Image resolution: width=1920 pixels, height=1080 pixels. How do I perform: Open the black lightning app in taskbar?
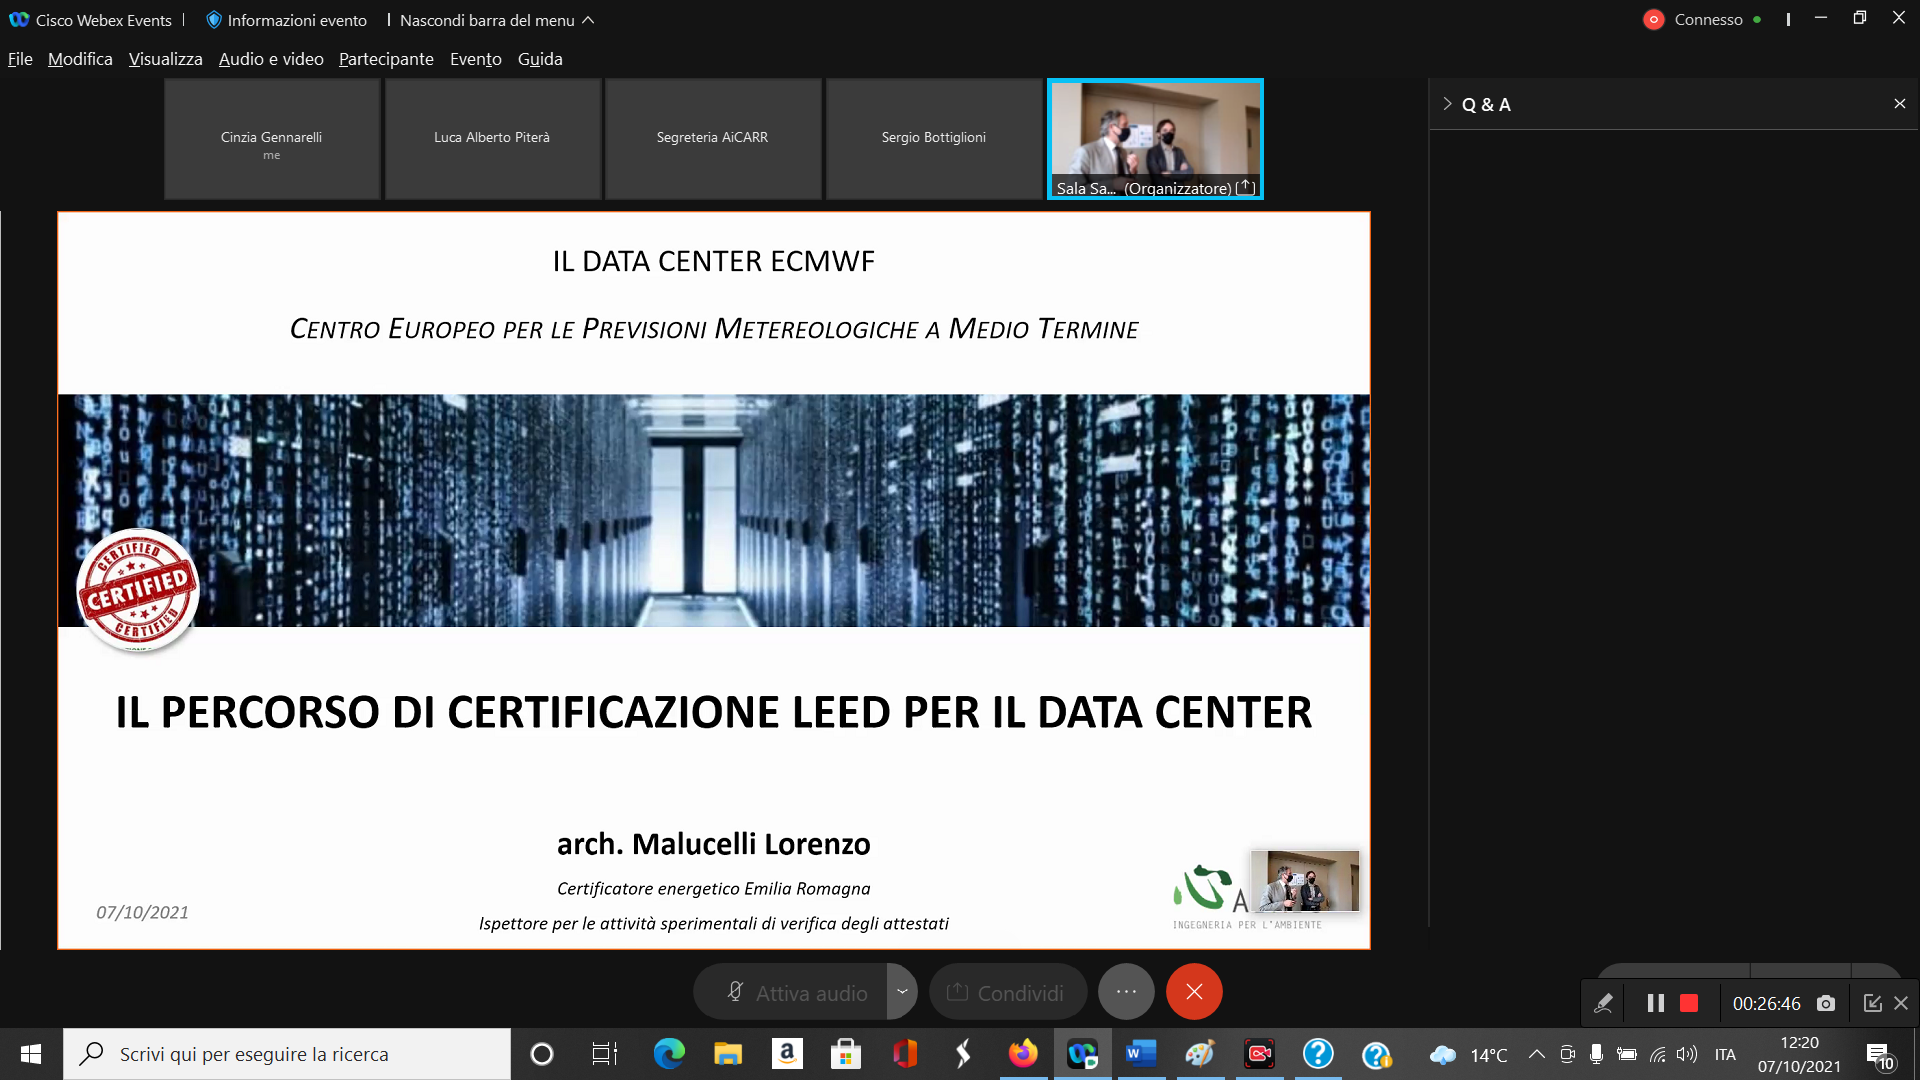pyautogui.click(x=964, y=1054)
